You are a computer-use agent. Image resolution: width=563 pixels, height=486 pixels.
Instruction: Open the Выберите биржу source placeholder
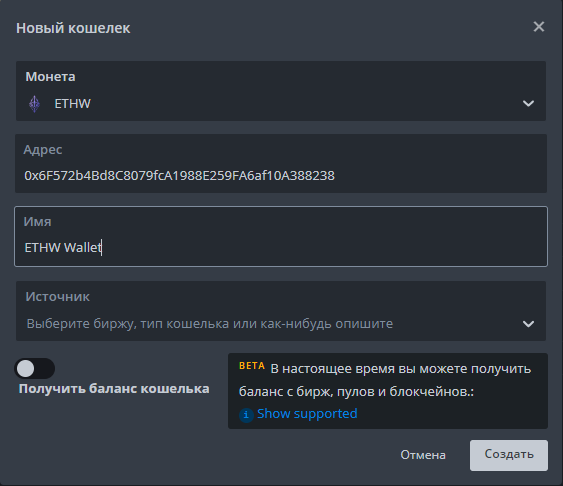(x=210, y=324)
